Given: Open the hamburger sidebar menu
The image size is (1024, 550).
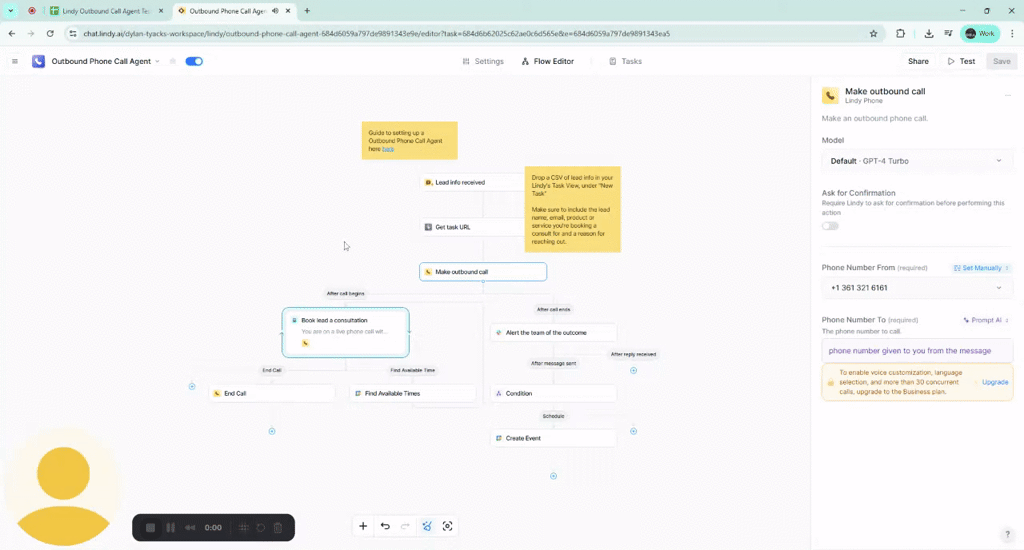Looking at the screenshot, I should pyautogui.click(x=15, y=62).
